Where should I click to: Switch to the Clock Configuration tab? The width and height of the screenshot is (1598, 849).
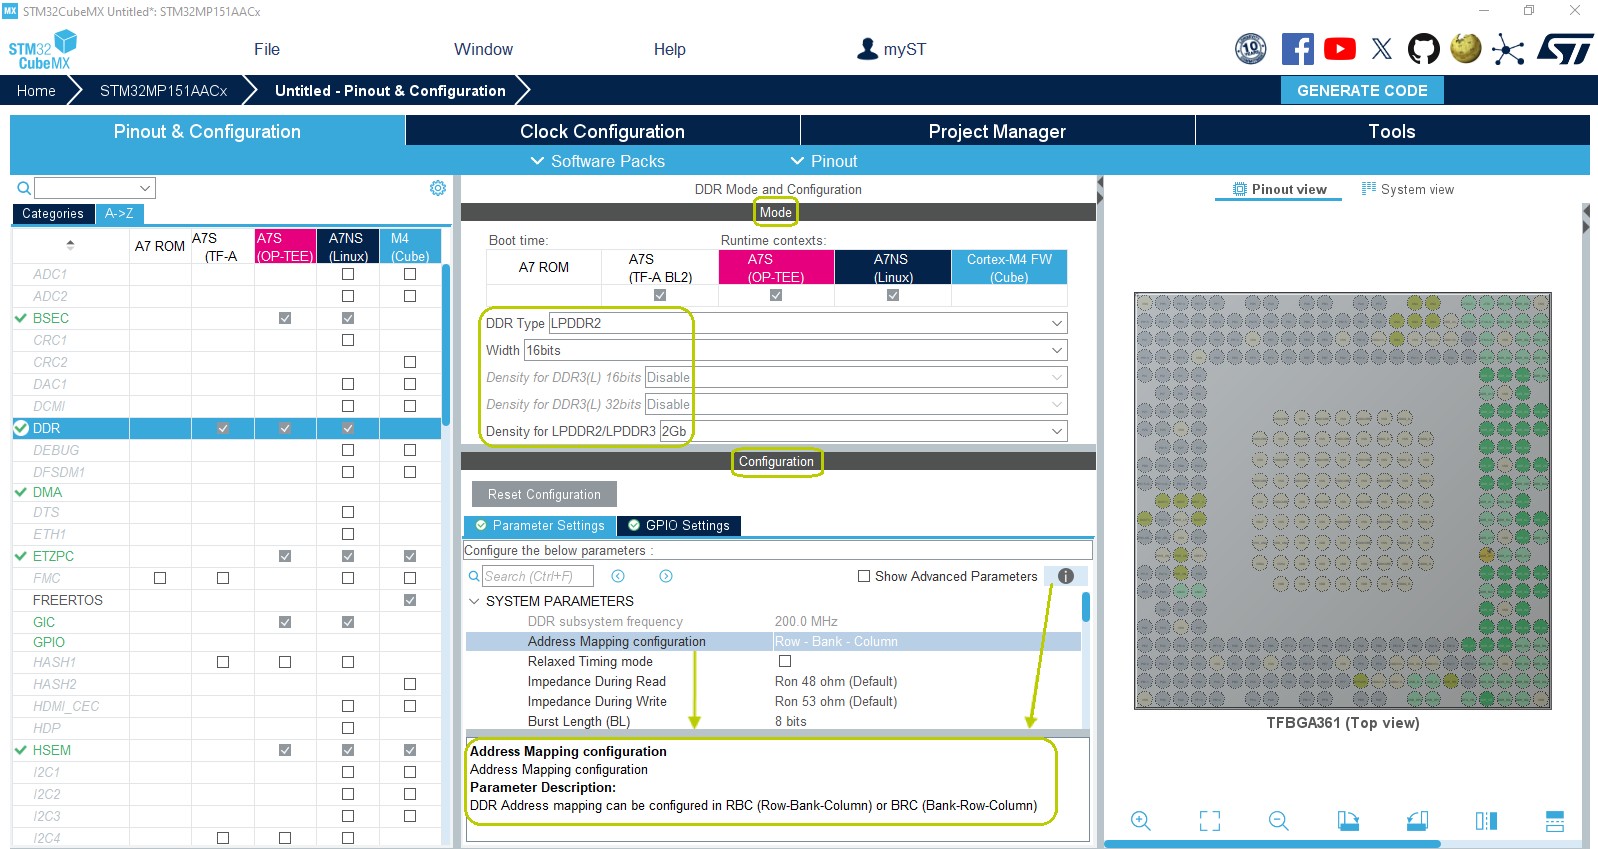[602, 131]
